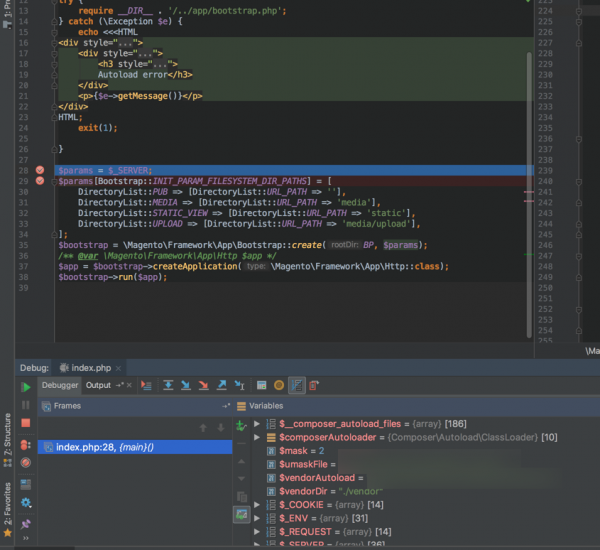The image size is (600, 550).
Task: Click Show Execution Point icon
Action: (x=146, y=385)
